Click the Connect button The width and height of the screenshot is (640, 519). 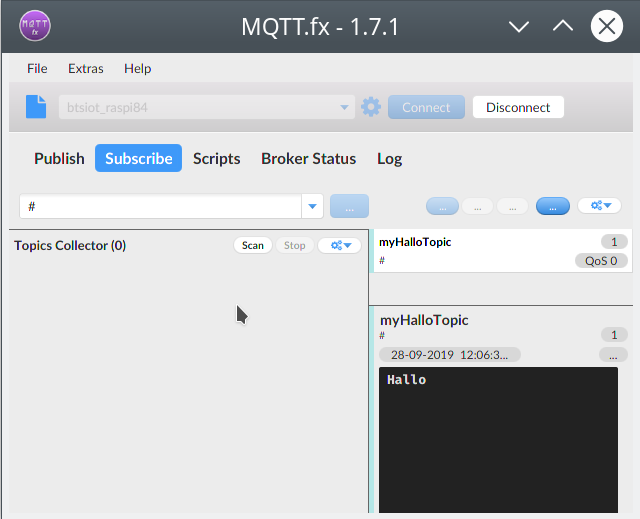pyautogui.click(x=426, y=107)
